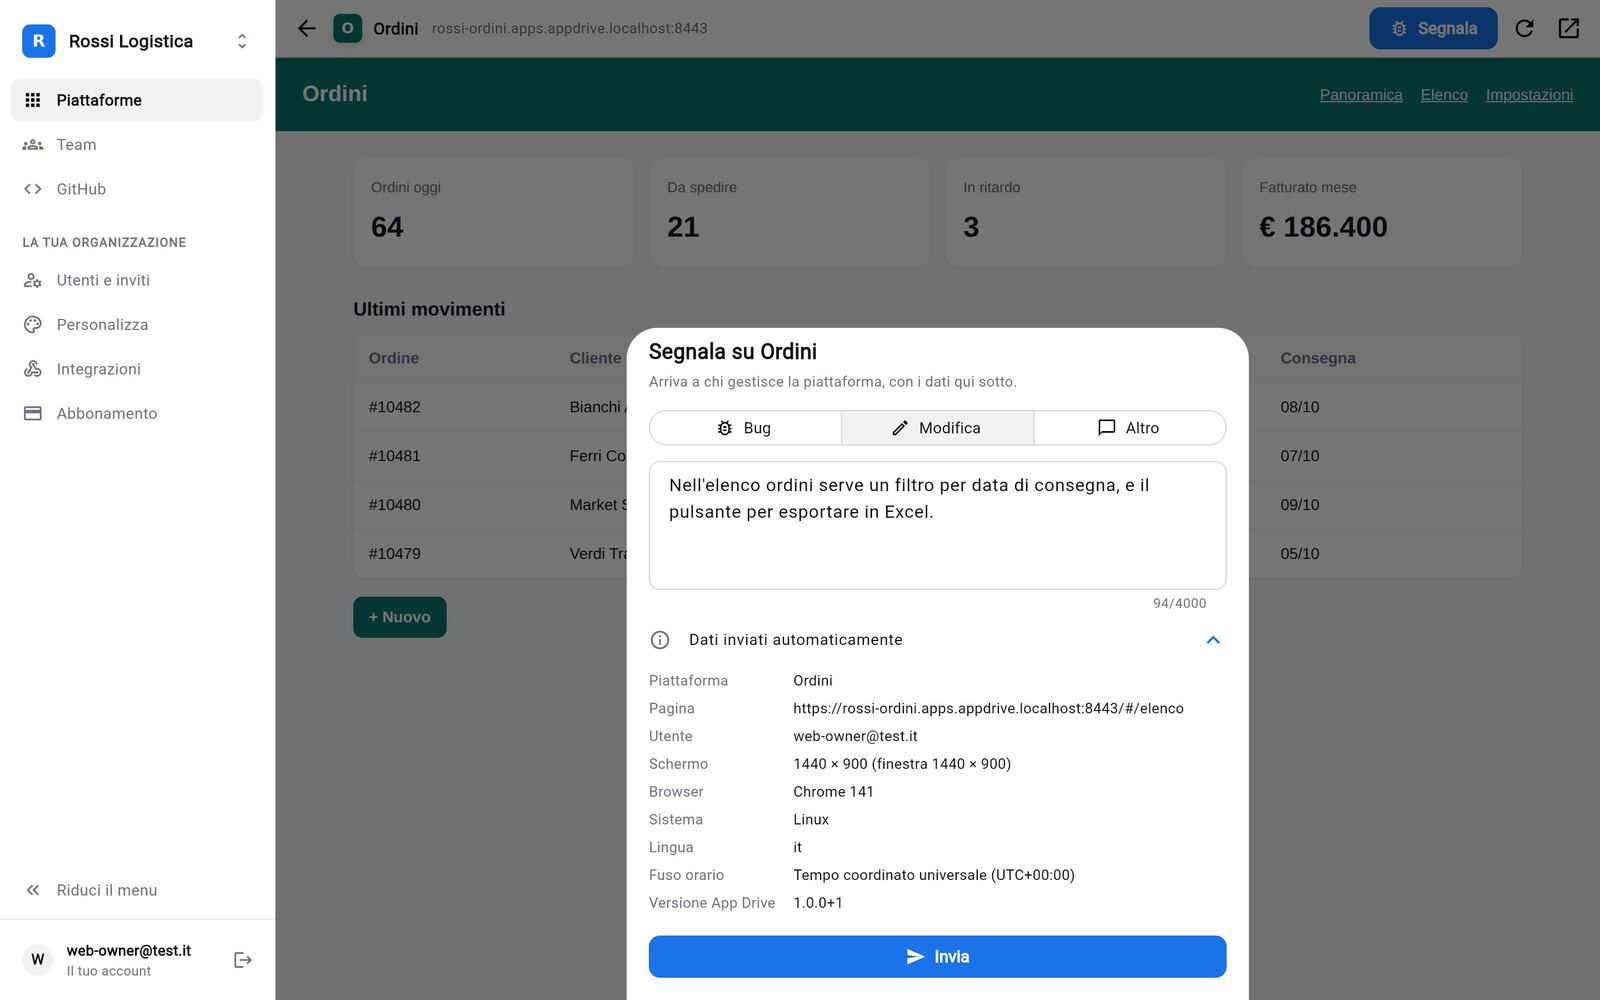This screenshot has height=1000, width=1600.
Task: Click the Ordini oggi card showing 64
Action: [x=494, y=212]
